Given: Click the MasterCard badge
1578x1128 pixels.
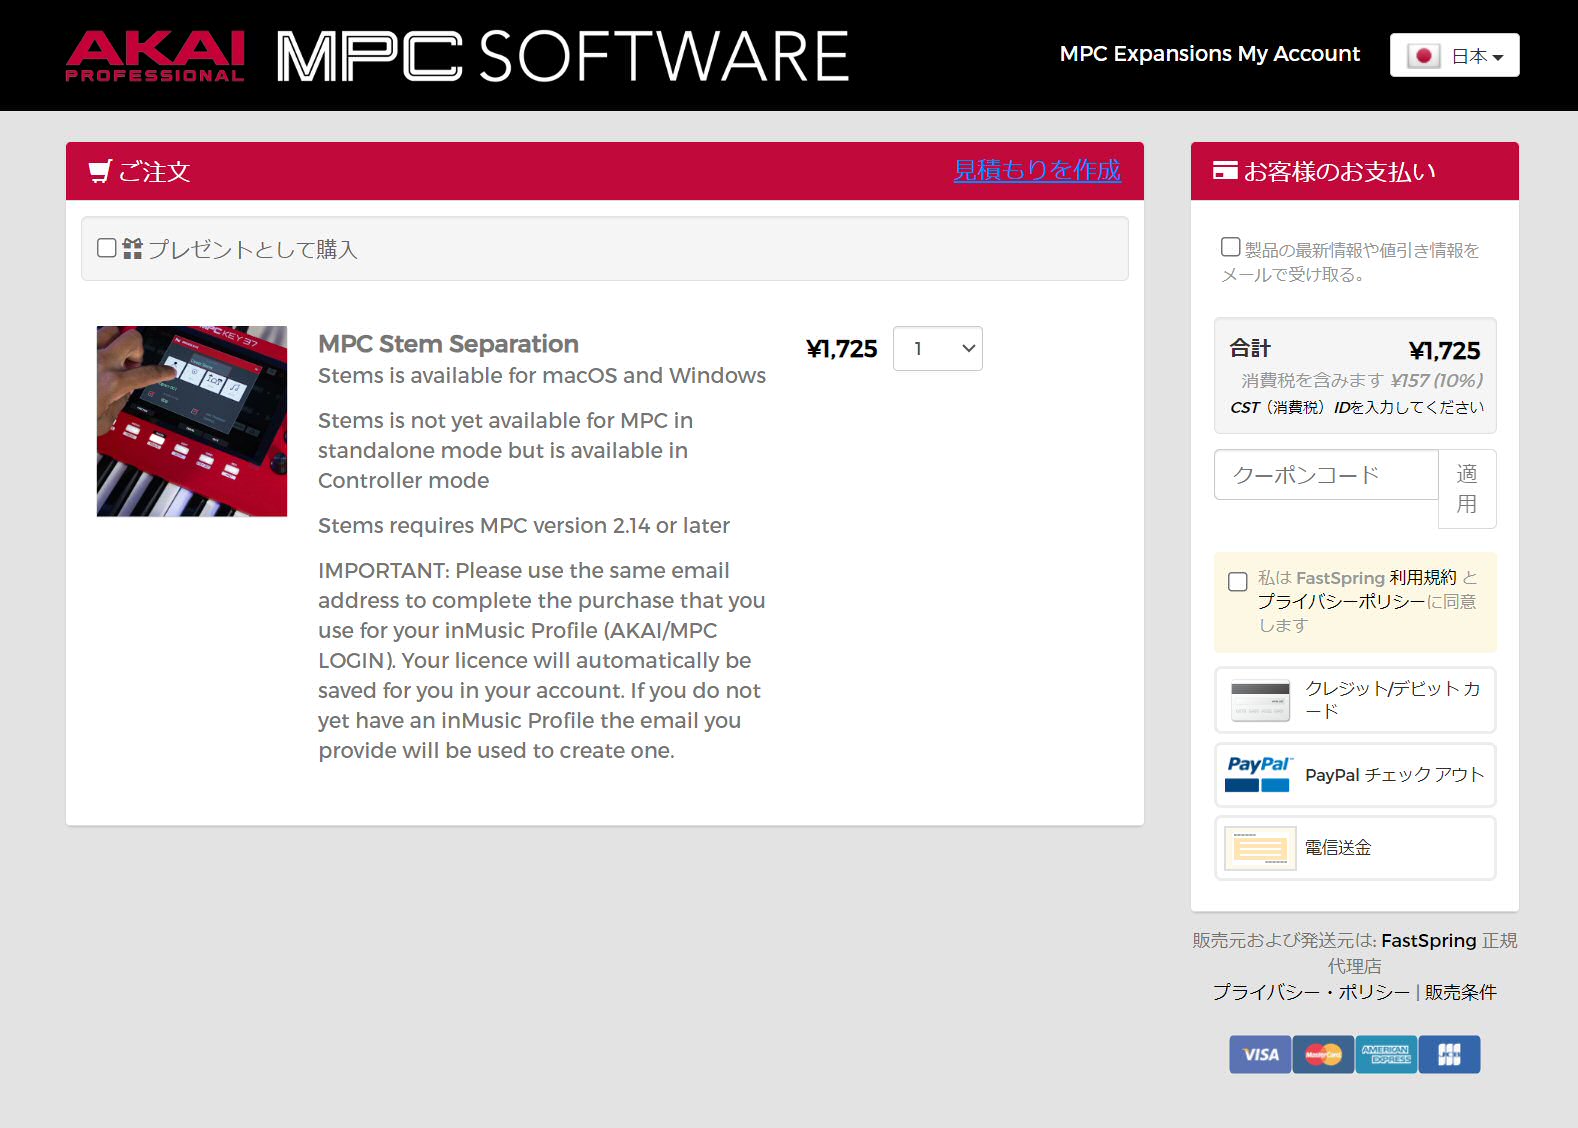Looking at the screenshot, I should (1323, 1054).
